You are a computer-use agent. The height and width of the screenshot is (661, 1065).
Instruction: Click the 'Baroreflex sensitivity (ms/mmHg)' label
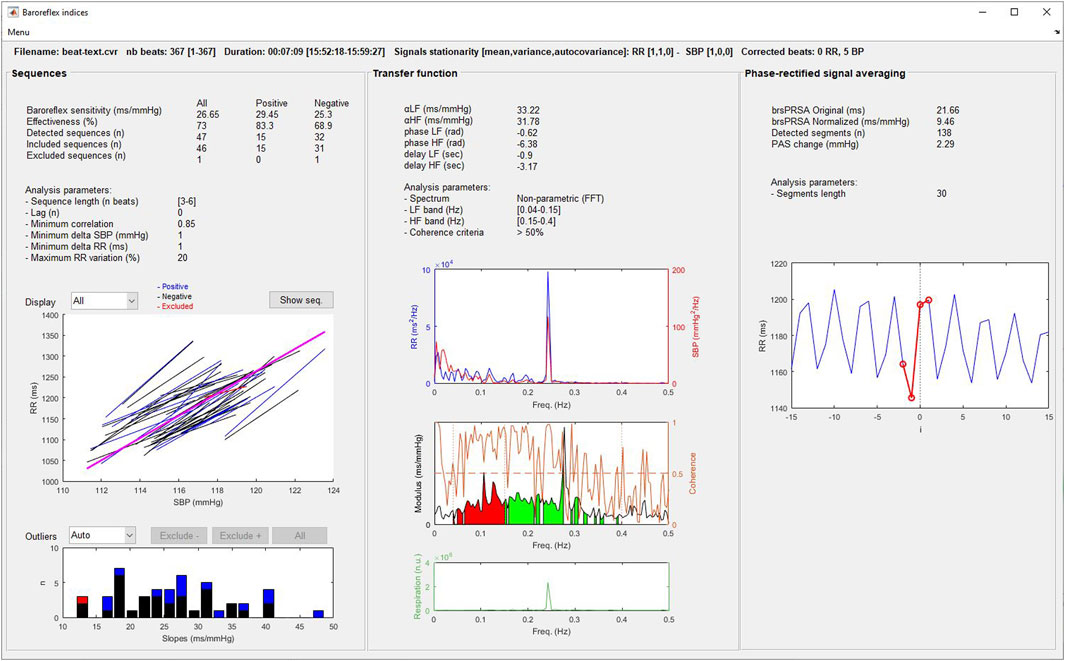94,110
